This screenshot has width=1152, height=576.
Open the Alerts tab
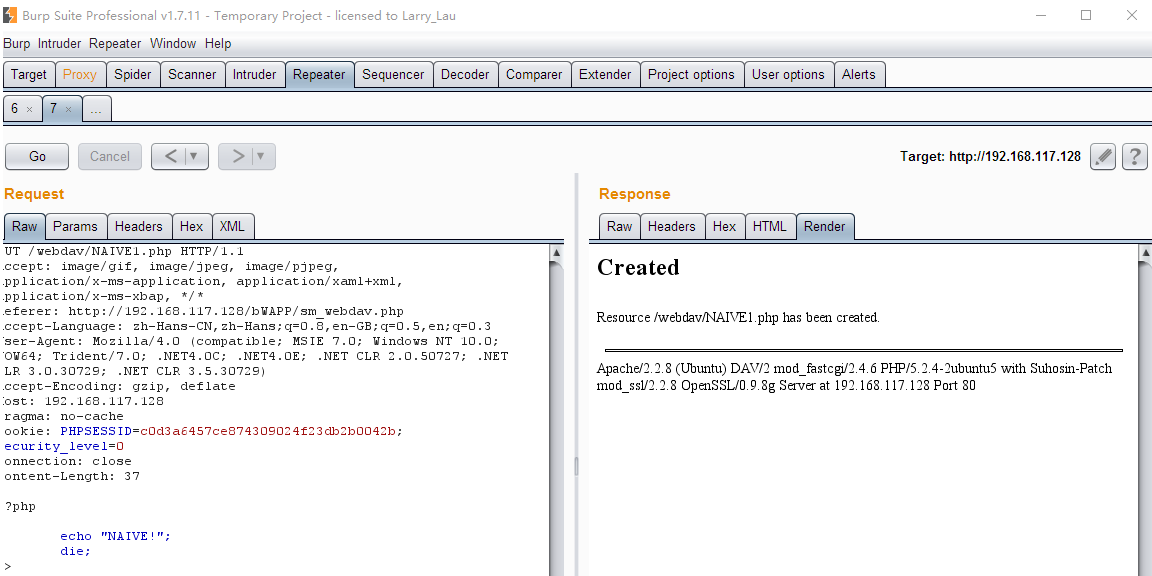[x=859, y=75]
